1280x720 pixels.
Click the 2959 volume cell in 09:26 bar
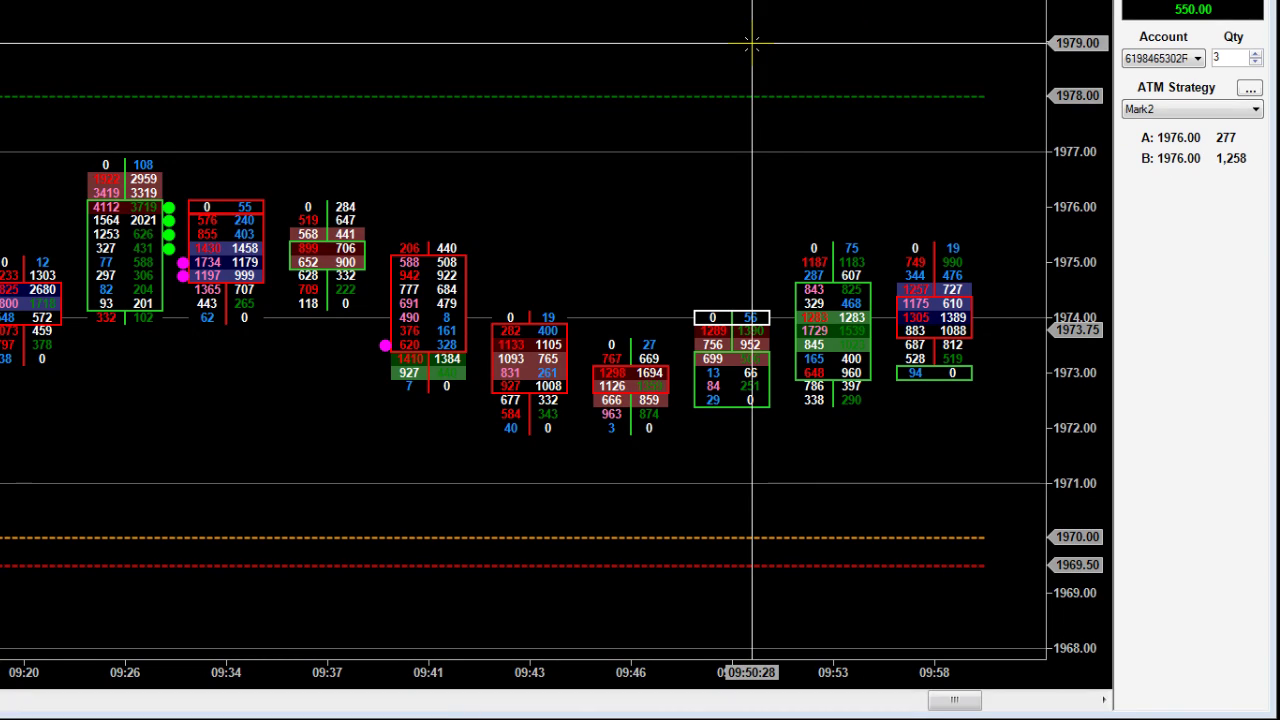coord(144,179)
